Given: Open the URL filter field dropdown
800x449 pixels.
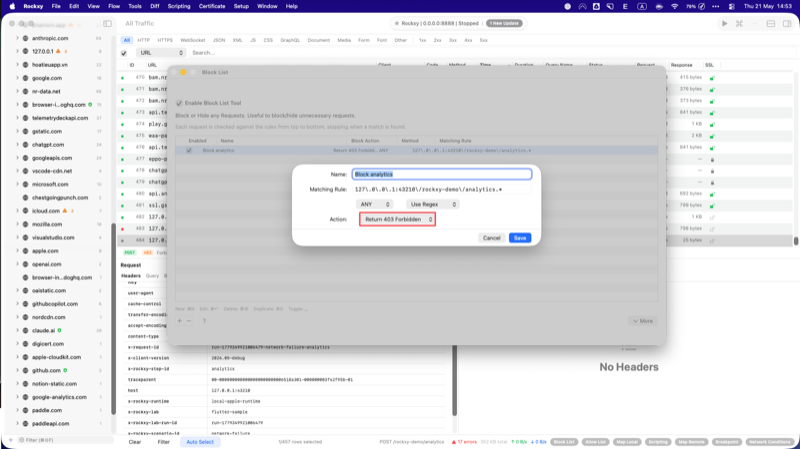Looking at the screenshot, I should point(161,53).
